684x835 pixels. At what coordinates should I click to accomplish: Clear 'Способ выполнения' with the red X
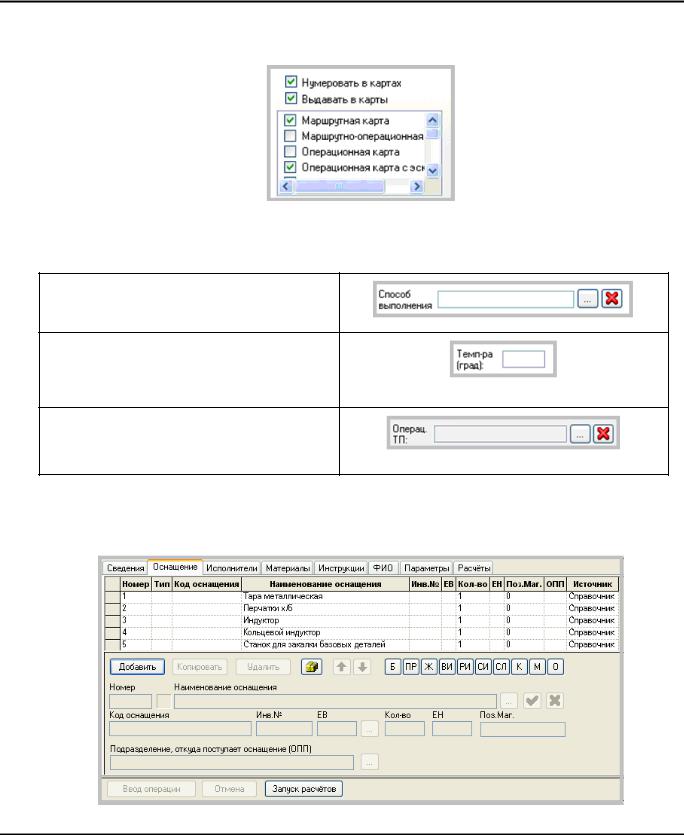612,299
